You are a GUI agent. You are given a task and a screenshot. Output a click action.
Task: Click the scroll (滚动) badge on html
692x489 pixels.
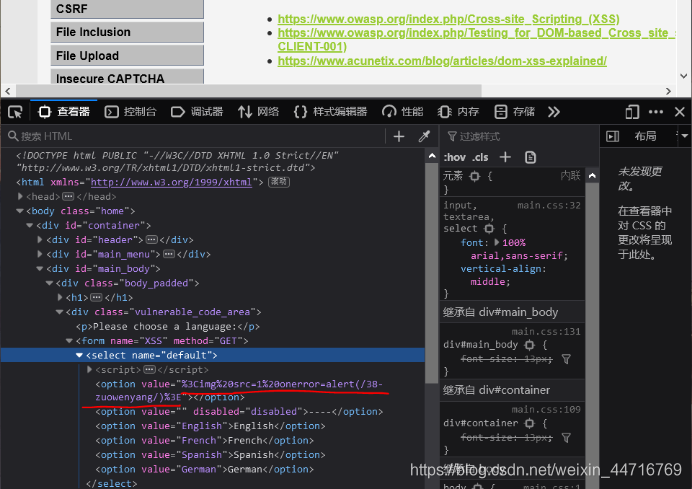click(279, 182)
